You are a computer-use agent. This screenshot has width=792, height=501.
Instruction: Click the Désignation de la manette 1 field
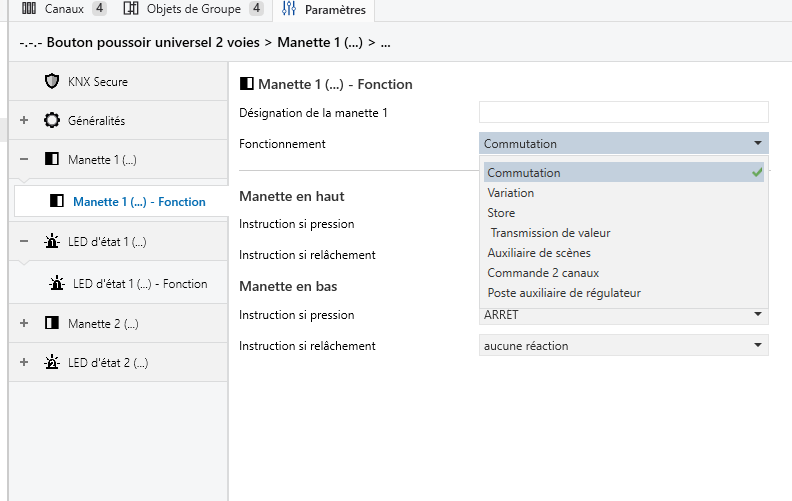click(623, 112)
